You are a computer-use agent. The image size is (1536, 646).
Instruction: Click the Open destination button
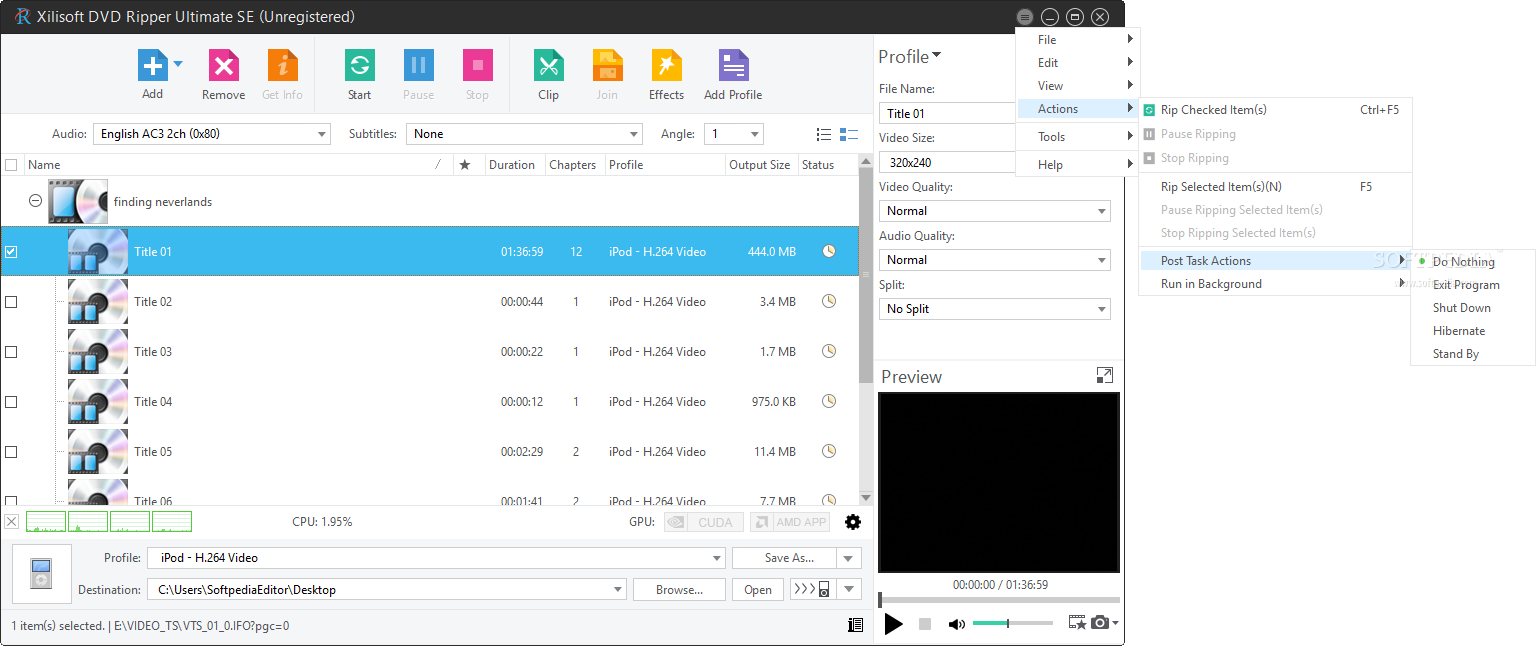tap(758, 590)
